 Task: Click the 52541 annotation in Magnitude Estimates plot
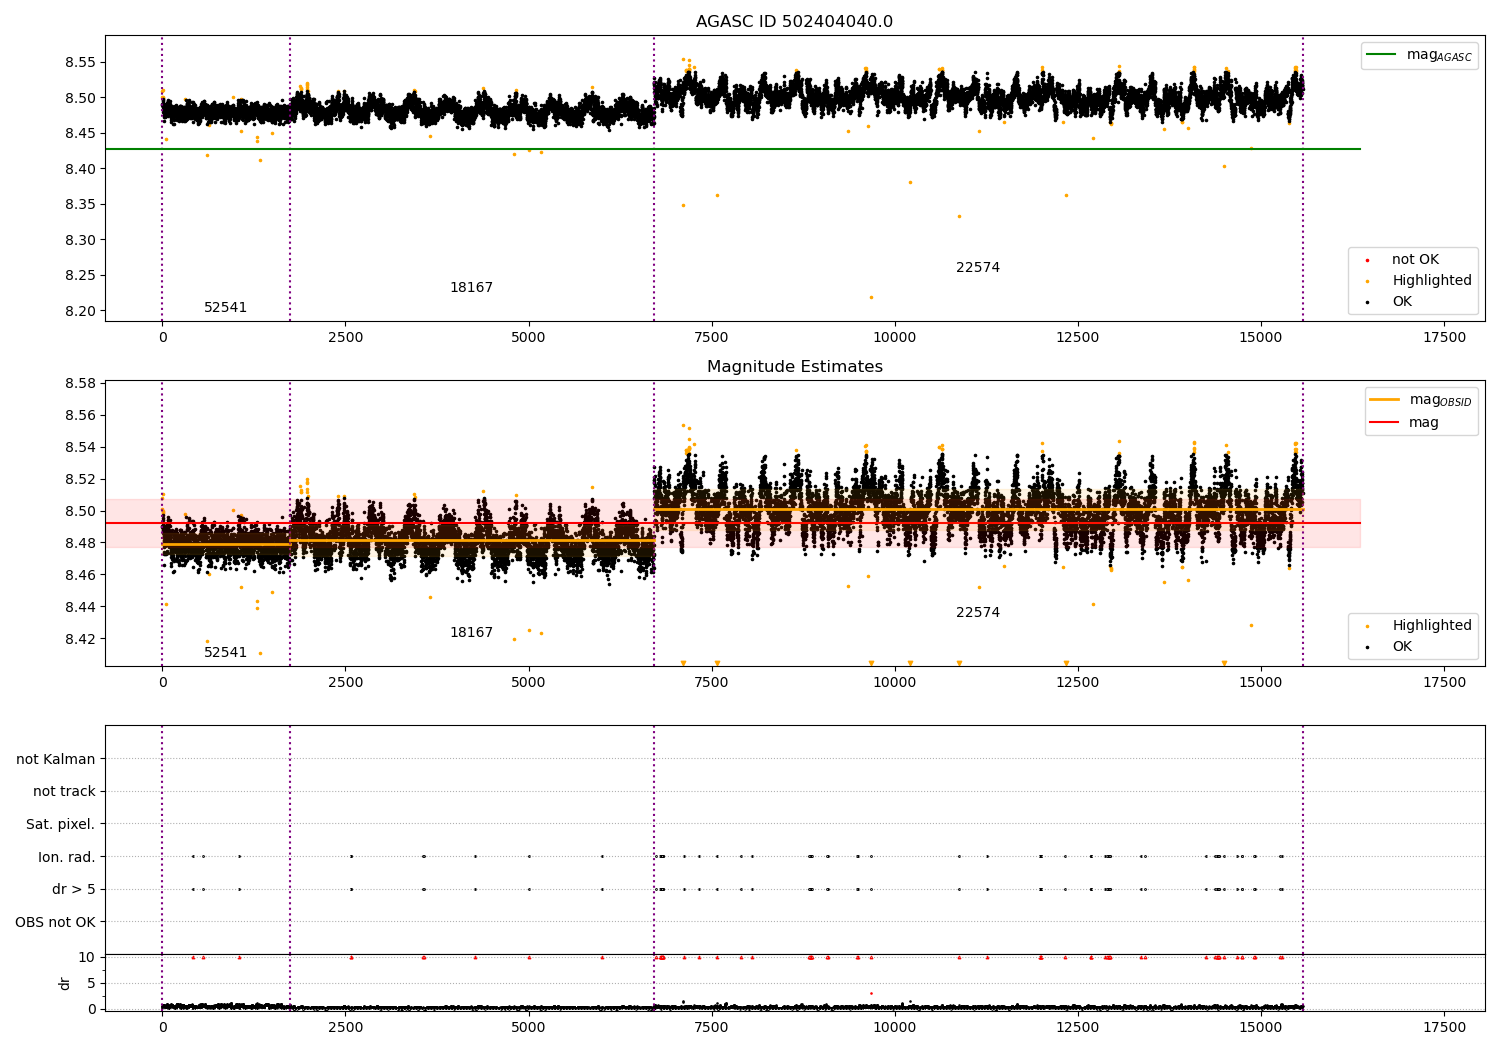tap(225, 653)
